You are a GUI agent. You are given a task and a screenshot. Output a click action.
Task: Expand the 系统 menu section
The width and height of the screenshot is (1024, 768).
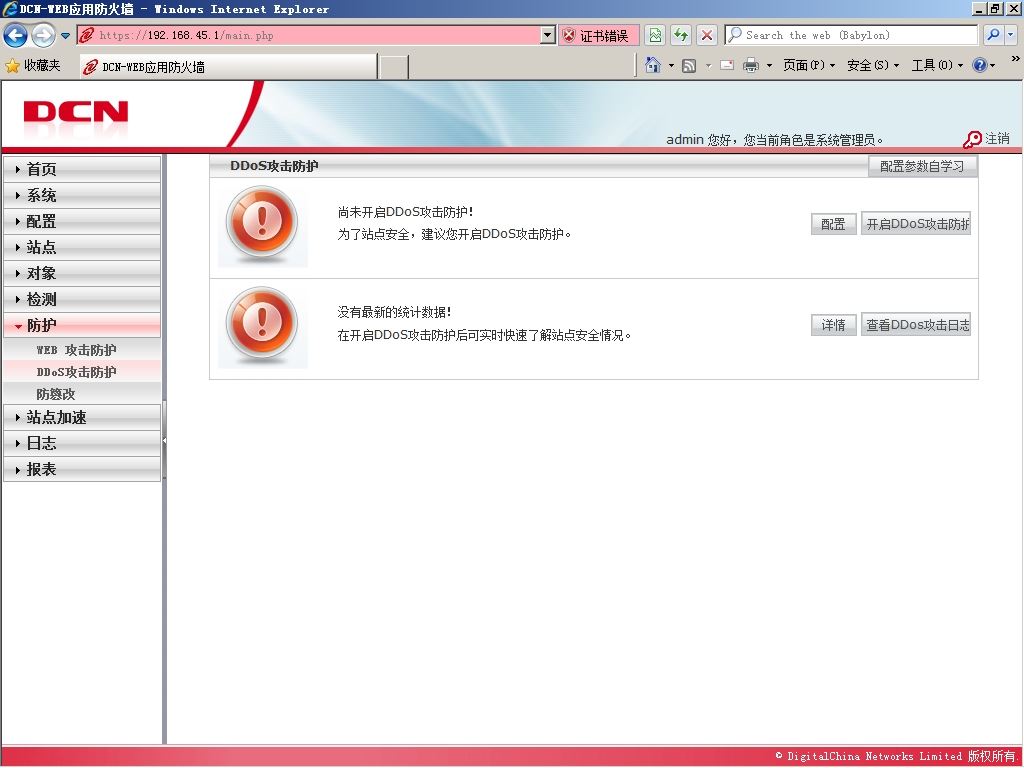82,195
